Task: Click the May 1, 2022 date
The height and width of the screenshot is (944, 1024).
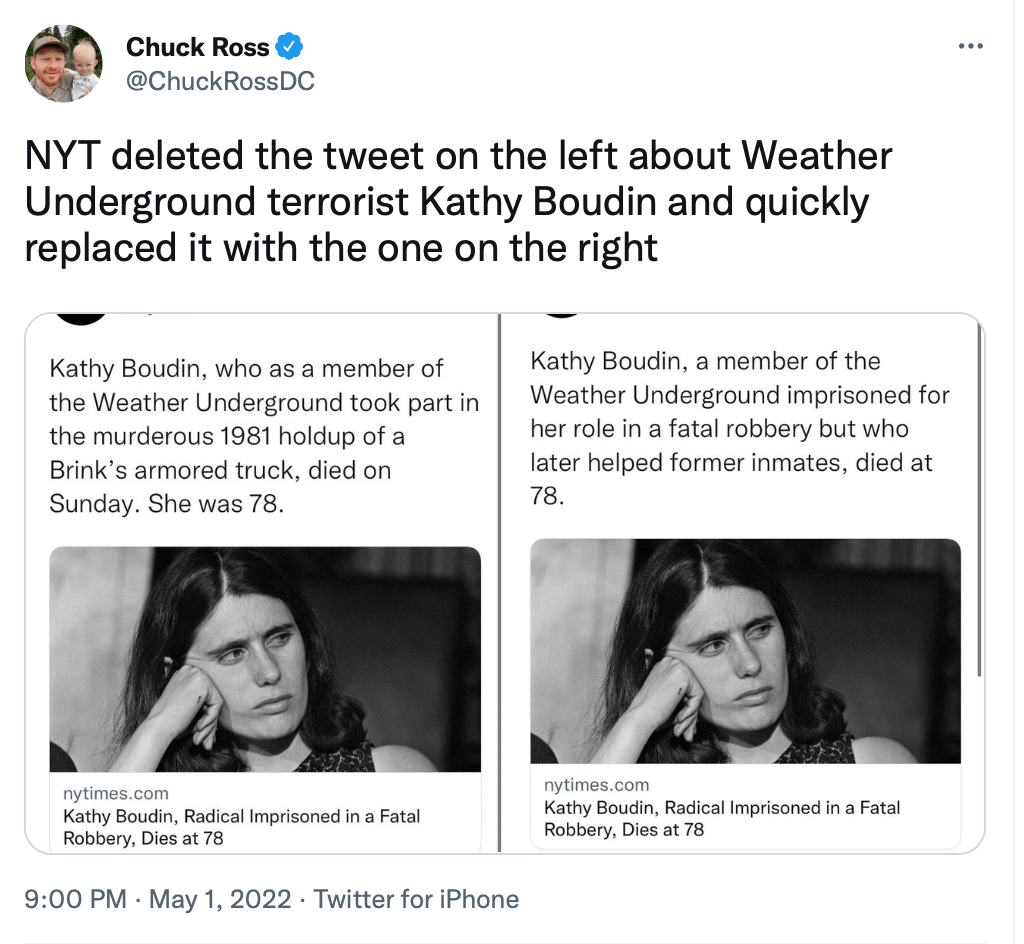Action: (x=220, y=899)
